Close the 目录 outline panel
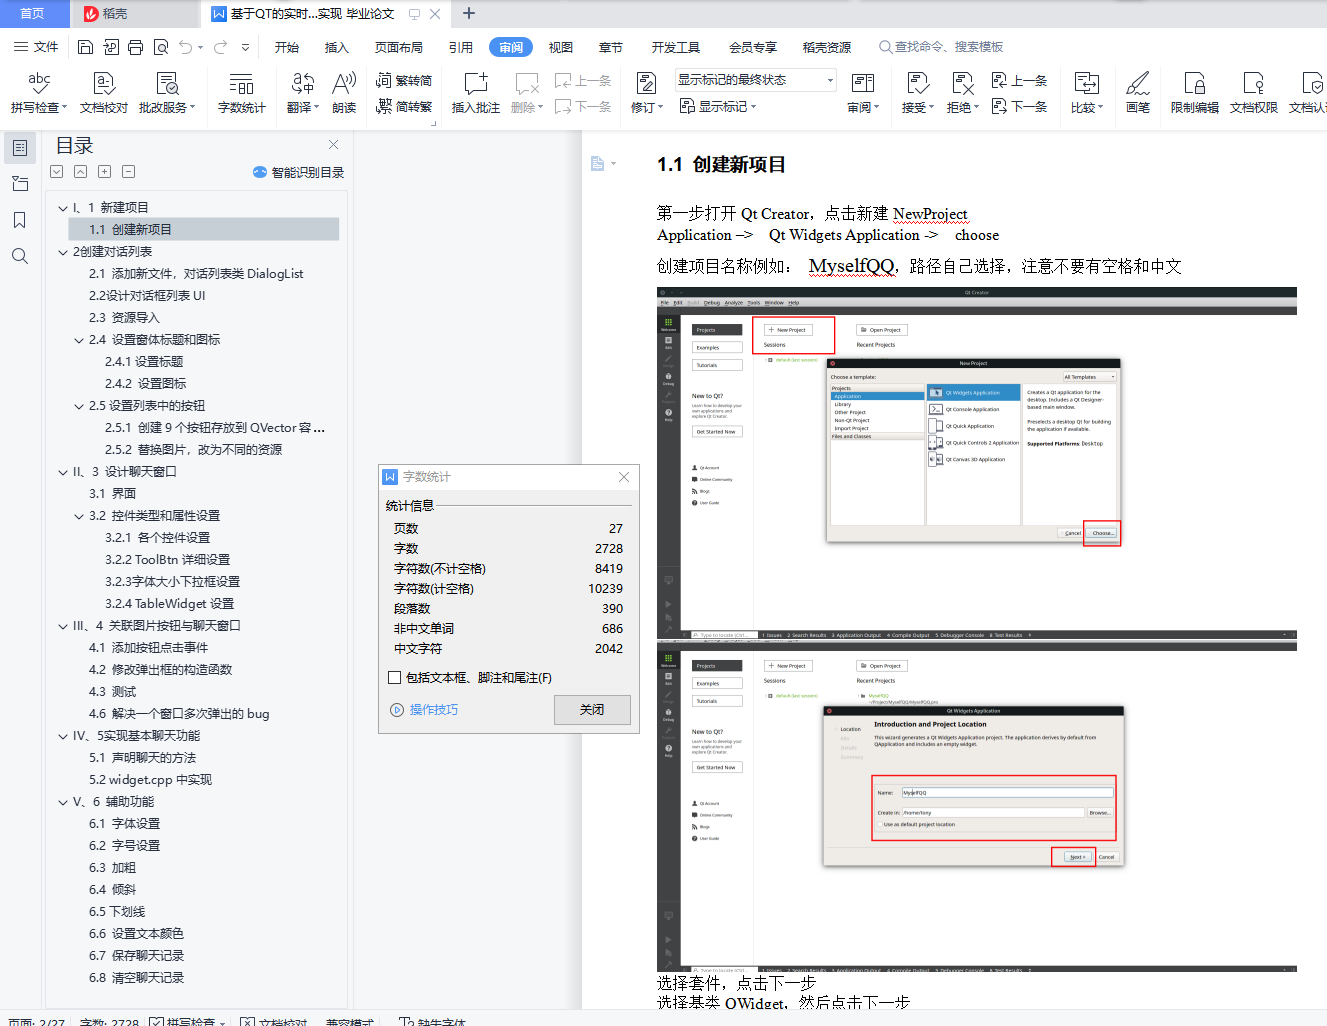1327x1026 pixels. [x=334, y=145]
